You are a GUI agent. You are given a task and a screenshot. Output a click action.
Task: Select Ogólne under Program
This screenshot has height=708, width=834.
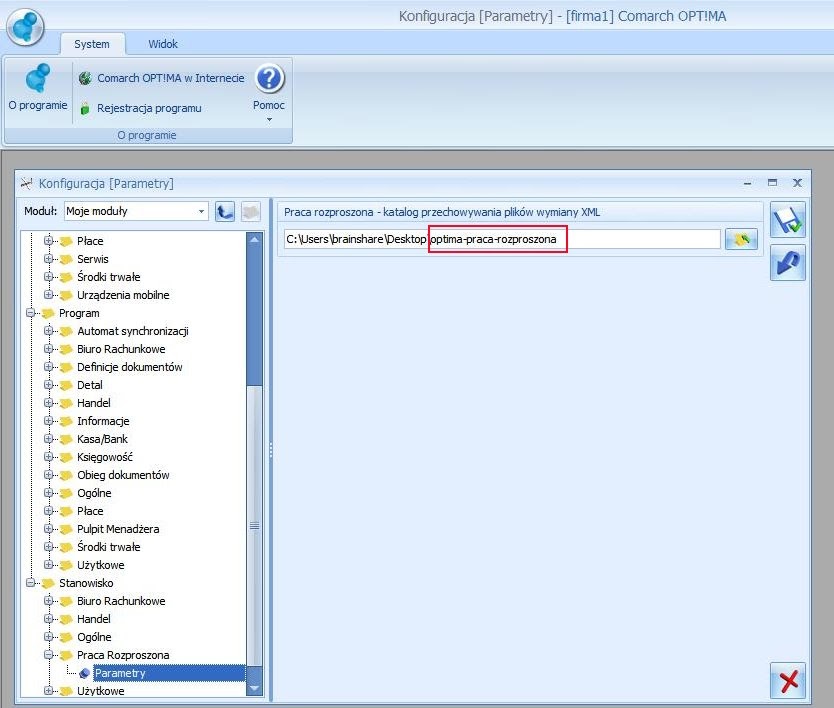click(x=94, y=494)
